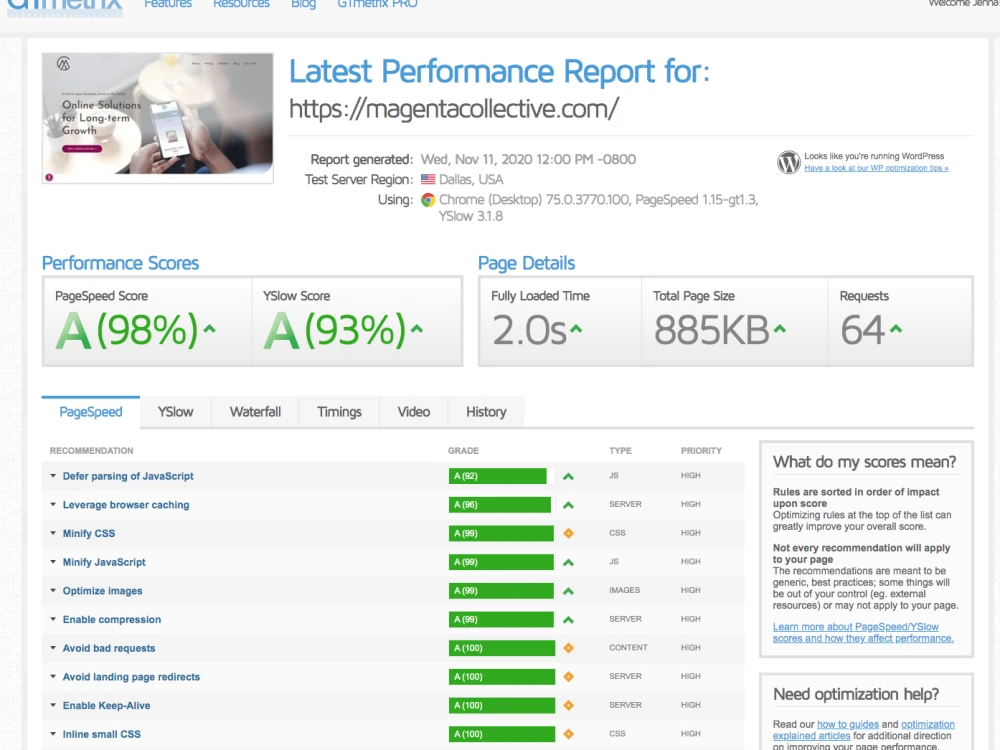Click green arrow on Optimize images row
This screenshot has width=1000, height=750.
click(568, 591)
